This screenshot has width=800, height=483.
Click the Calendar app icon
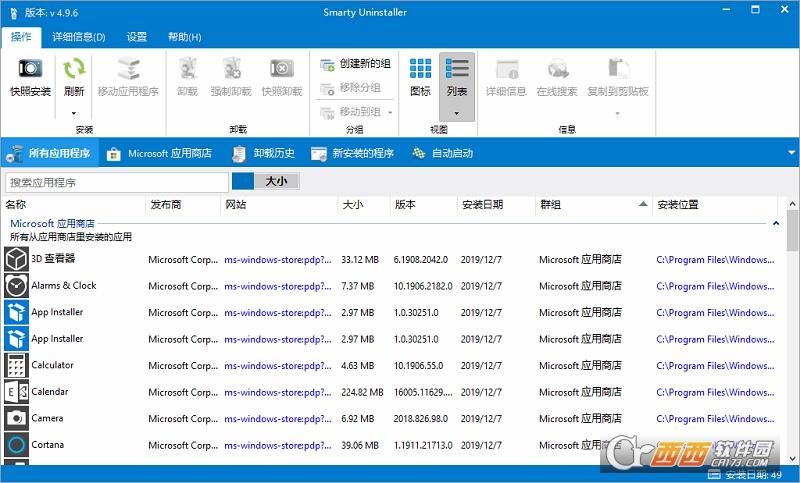16,392
